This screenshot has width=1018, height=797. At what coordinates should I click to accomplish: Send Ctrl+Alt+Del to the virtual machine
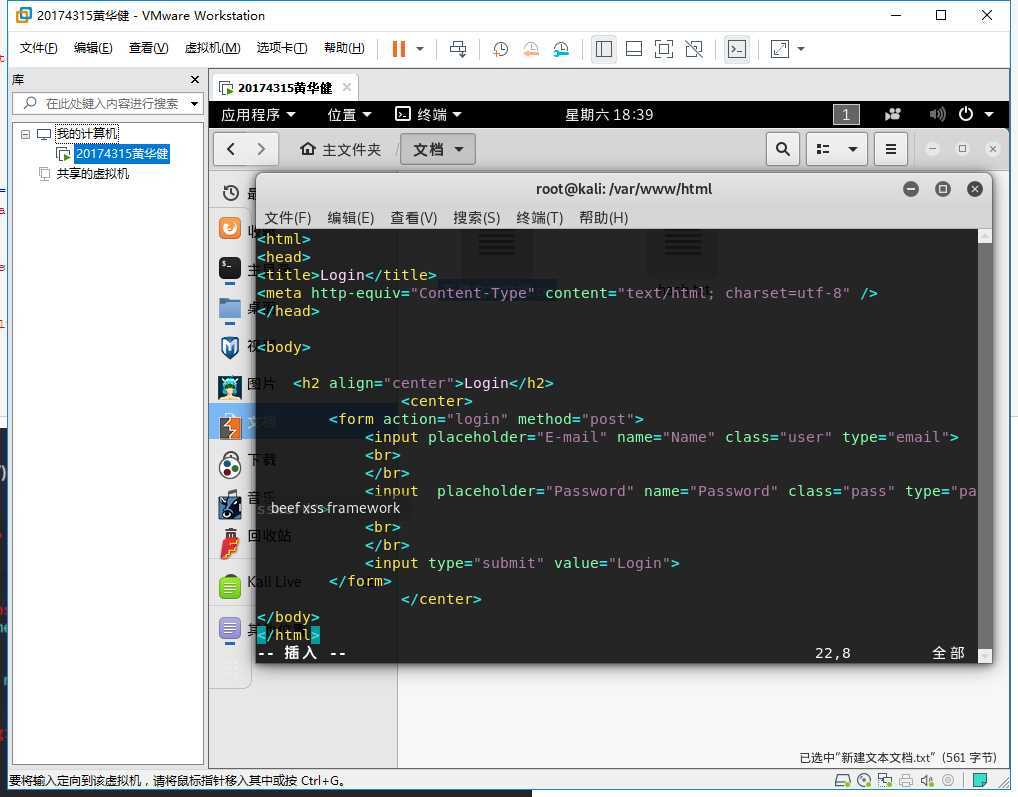pos(458,49)
